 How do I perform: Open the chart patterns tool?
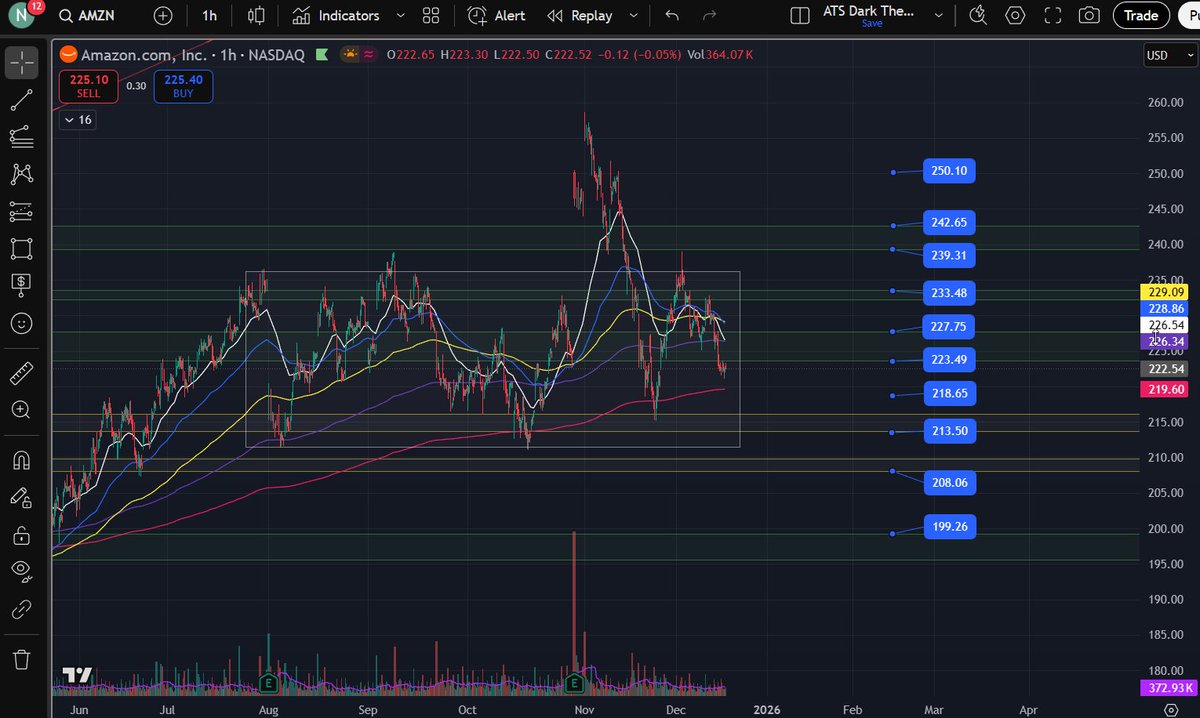pos(21,174)
